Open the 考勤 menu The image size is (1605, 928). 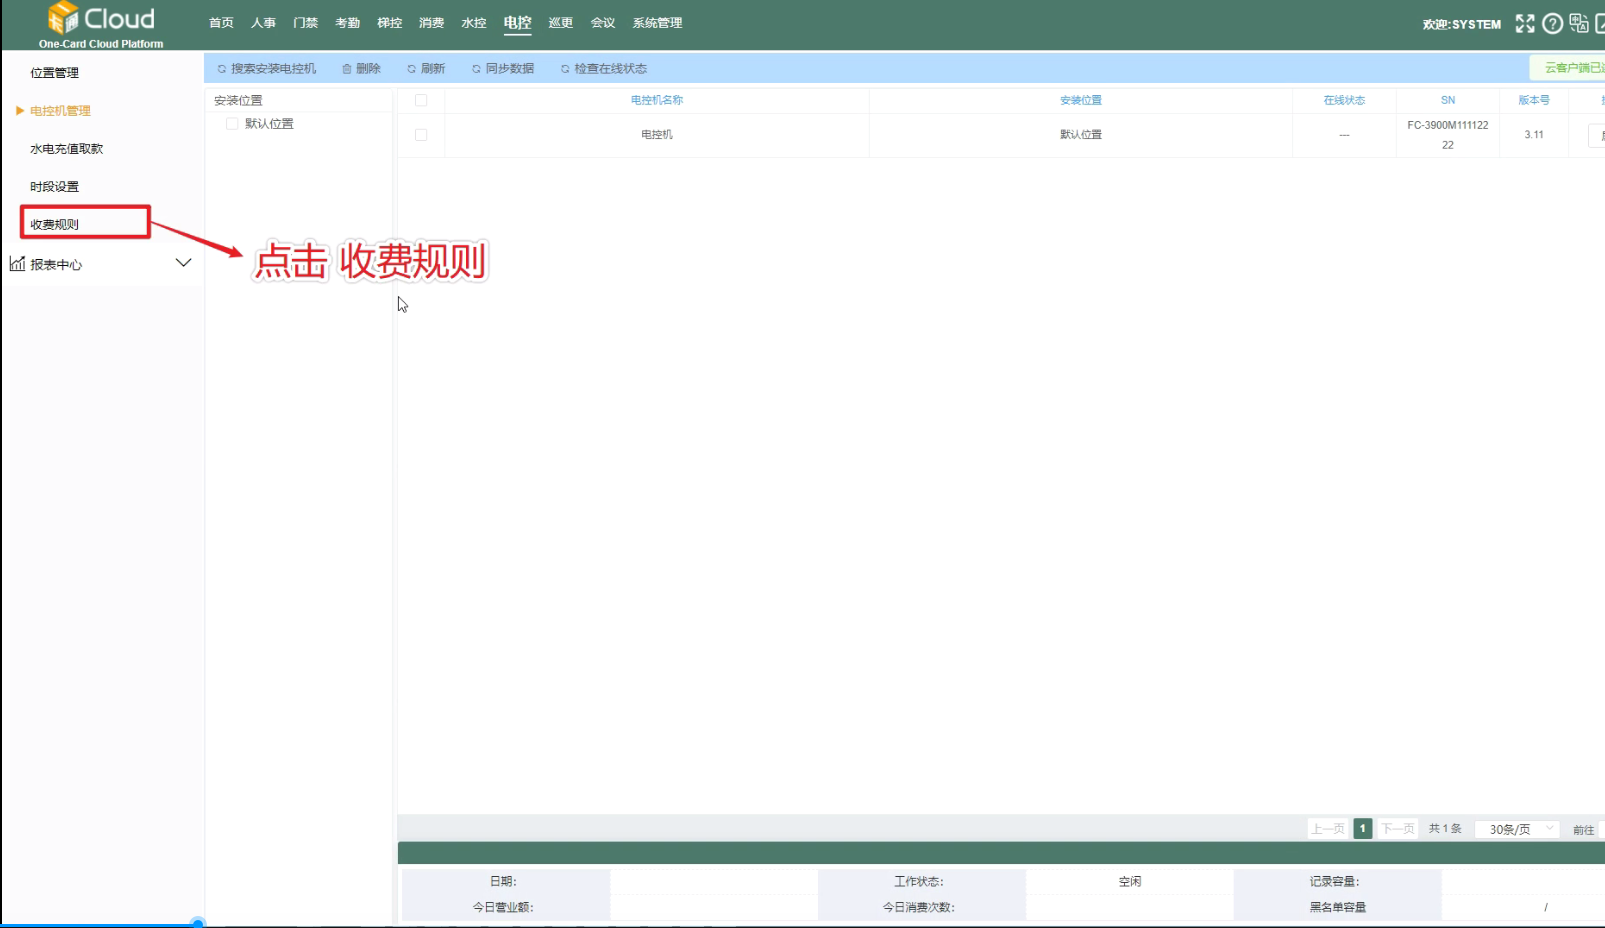pyautogui.click(x=347, y=23)
